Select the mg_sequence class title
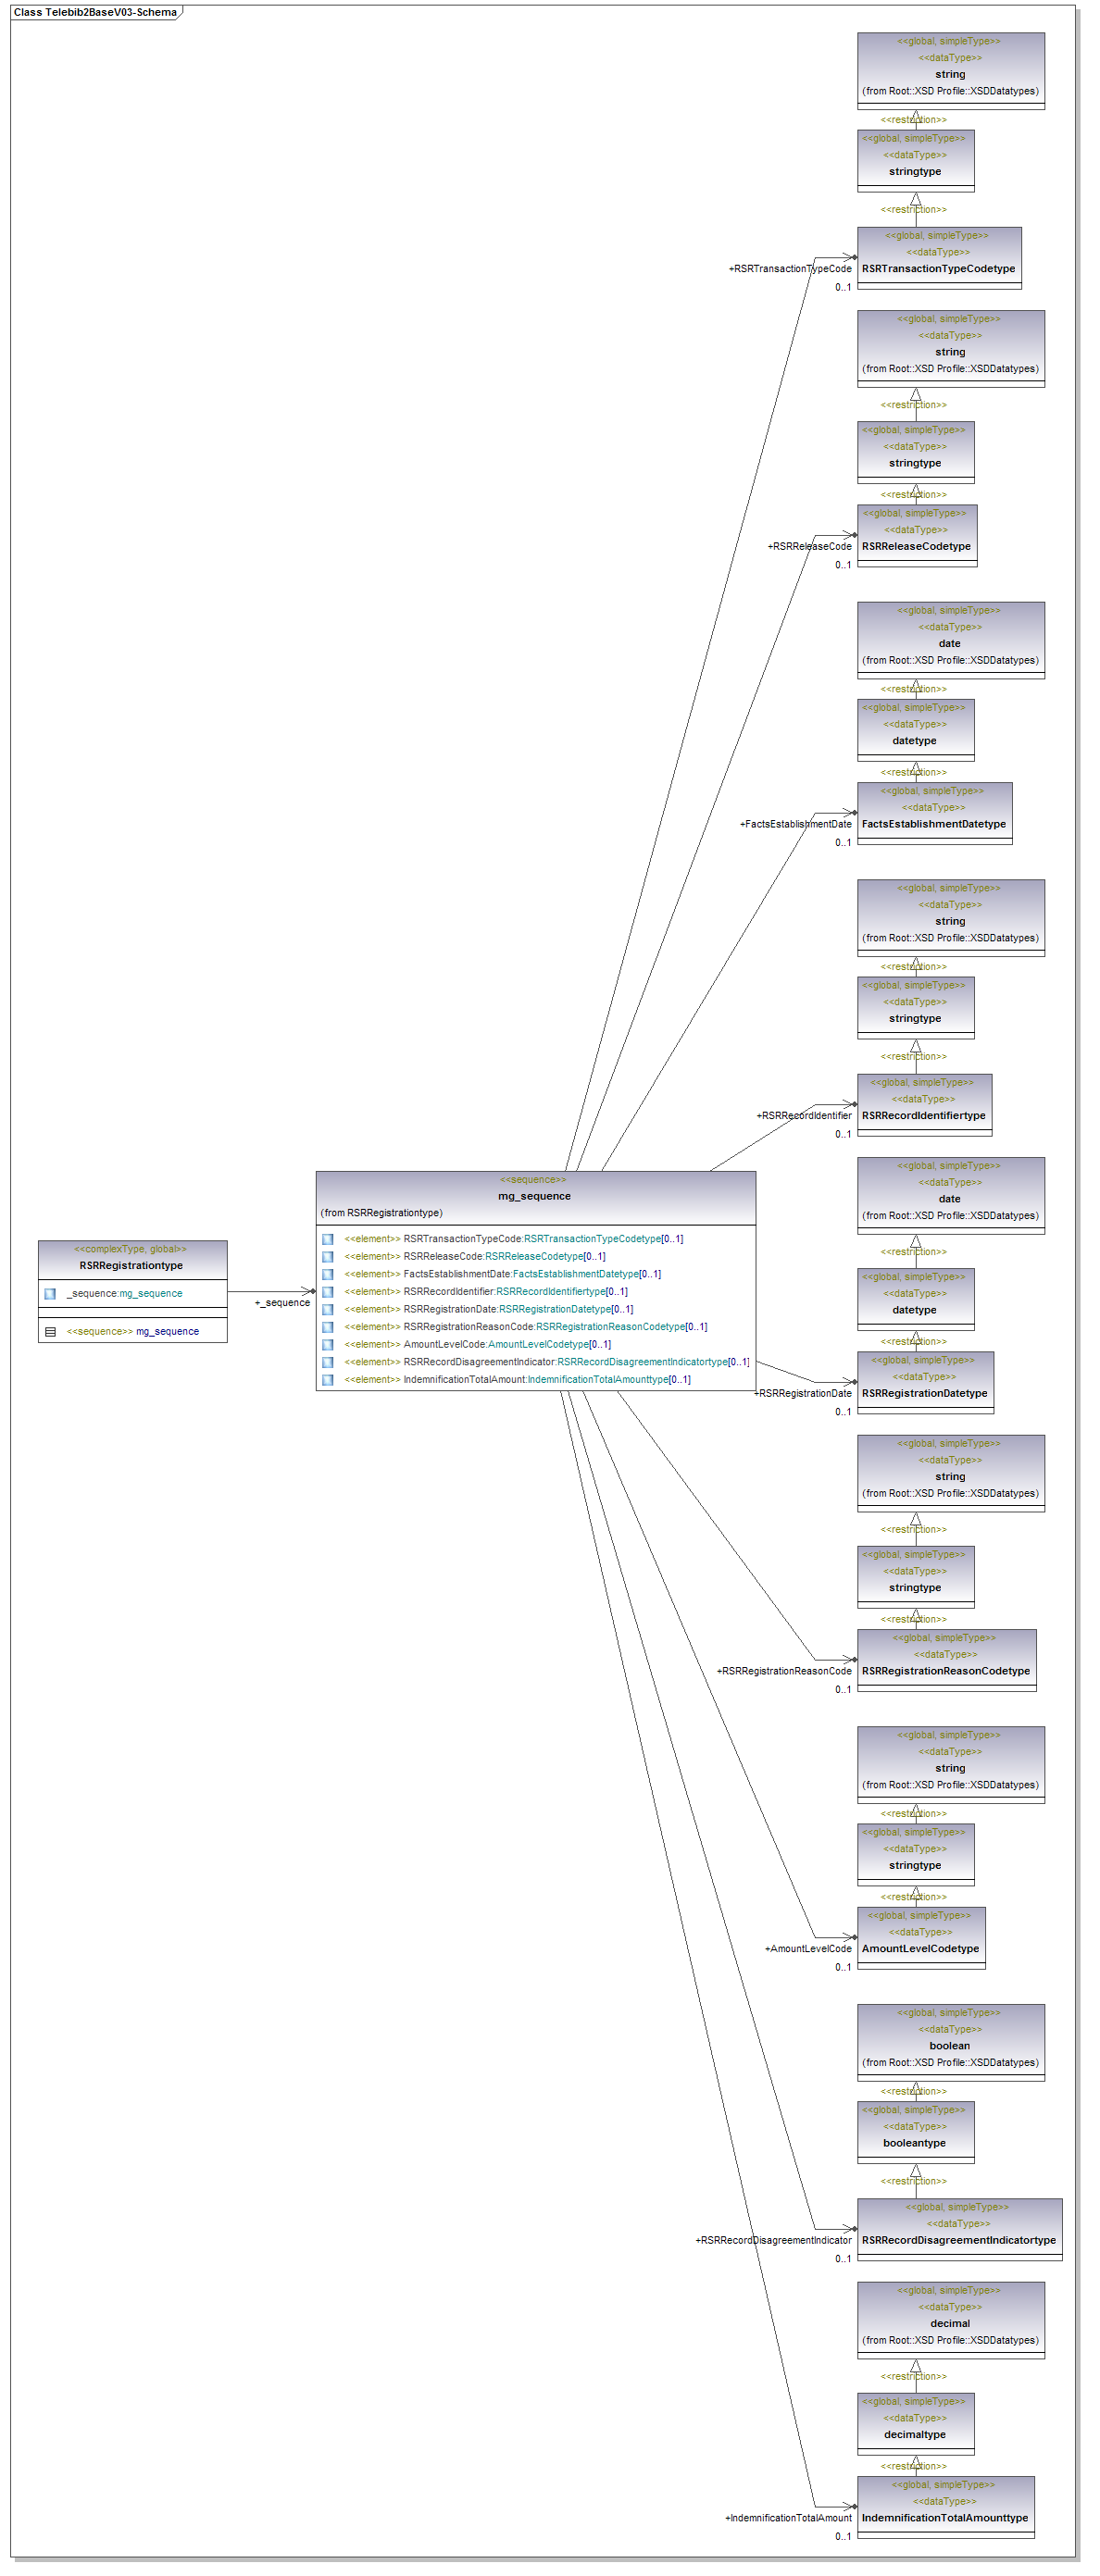 coord(534,1196)
